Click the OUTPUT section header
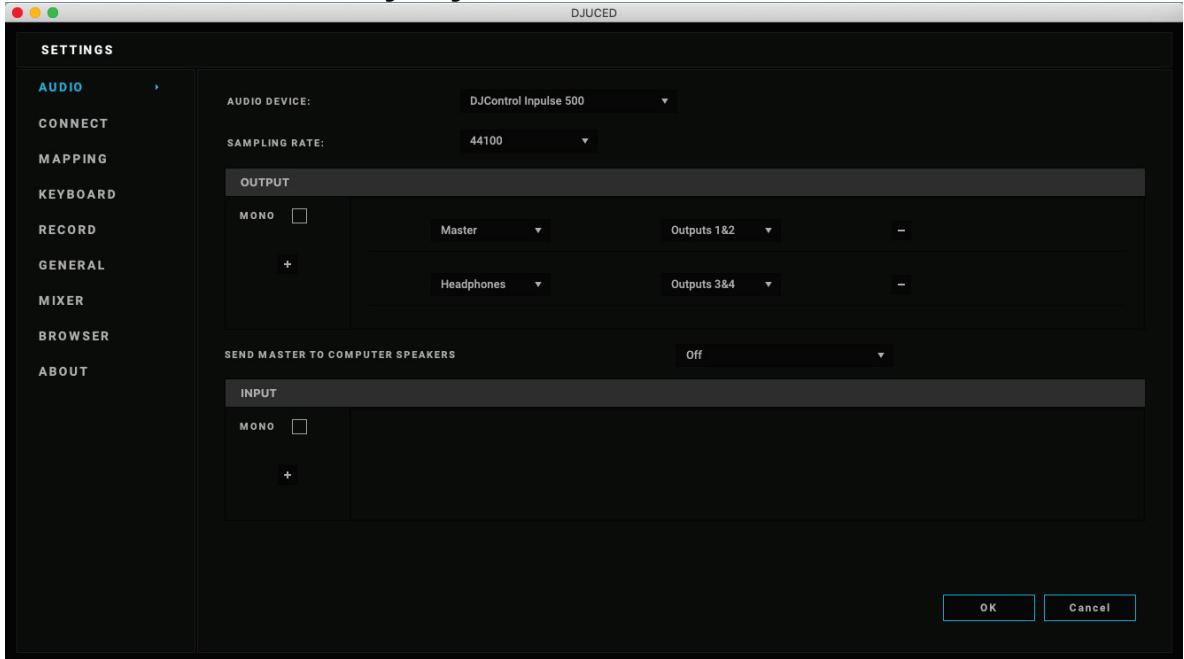Viewport: 1184px width, 659px height. pos(685,183)
